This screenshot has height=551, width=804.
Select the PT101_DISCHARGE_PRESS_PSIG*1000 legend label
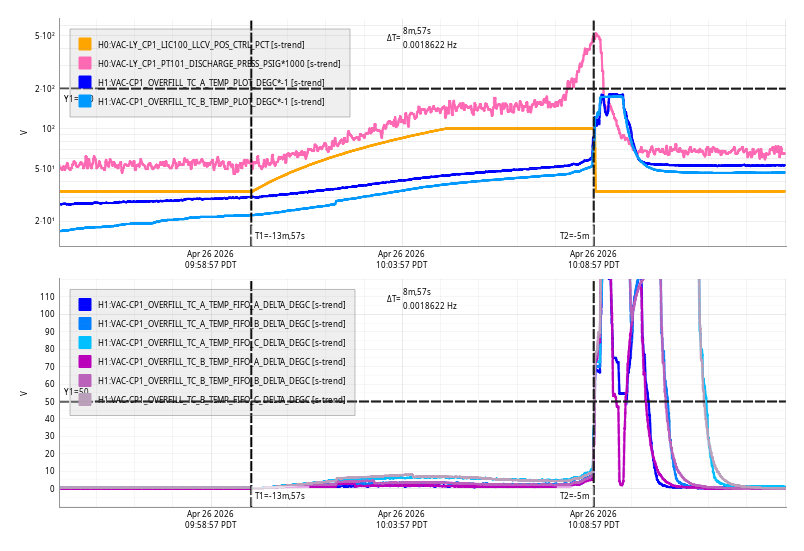pyautogui.click(x=219, y=64)
